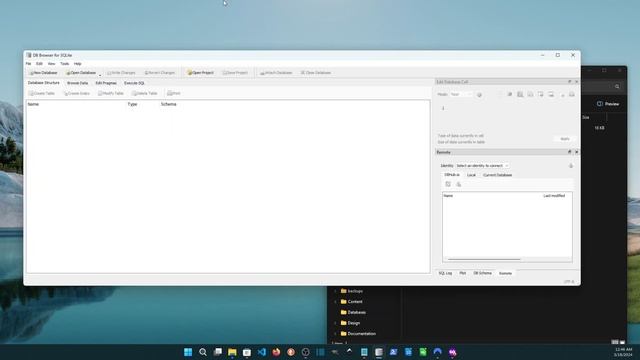Click the Modify Table button
The width and height of the screenshot is (640, 360).
pos(111,93)
